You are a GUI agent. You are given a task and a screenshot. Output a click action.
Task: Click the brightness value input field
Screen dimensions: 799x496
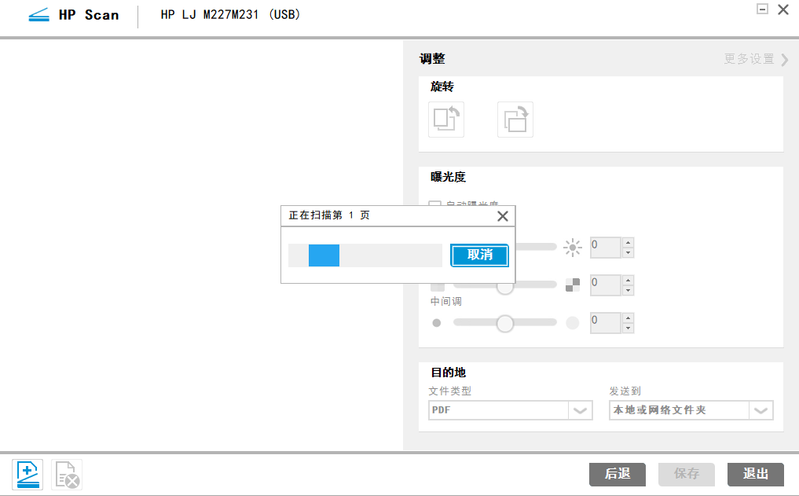tap(605, 246)
